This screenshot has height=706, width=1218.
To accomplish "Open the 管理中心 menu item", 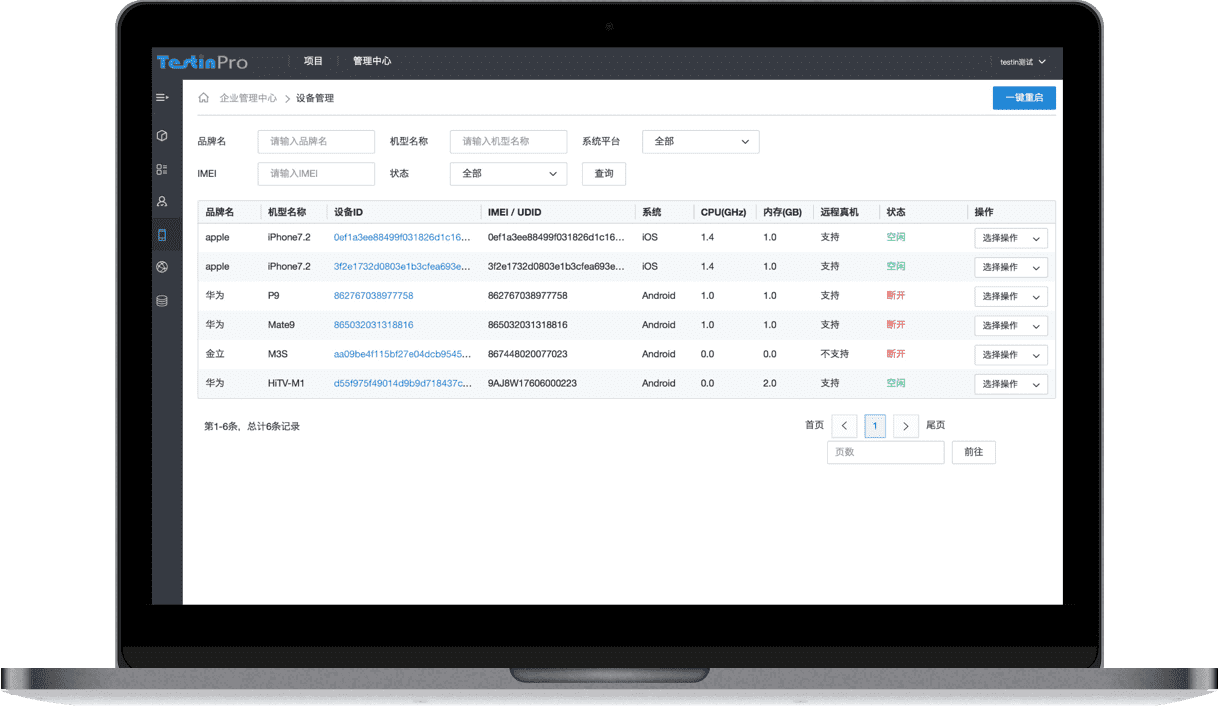I will pyautogui.click(x=372, y=61).
